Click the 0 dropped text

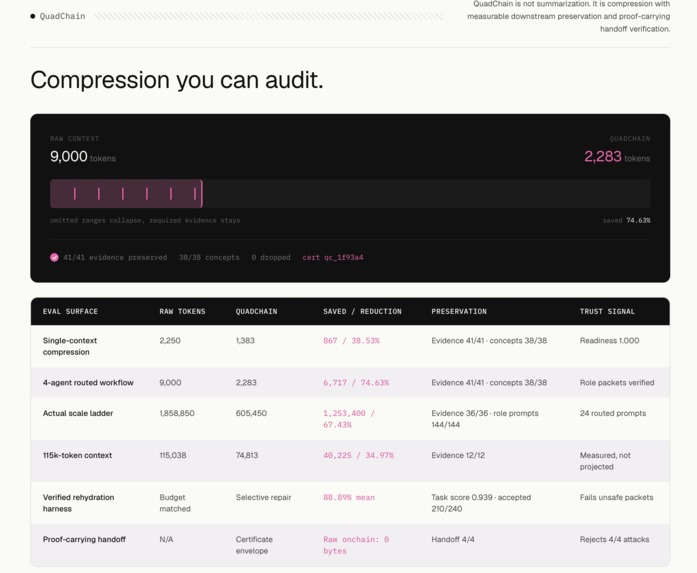tap(271, 257)
